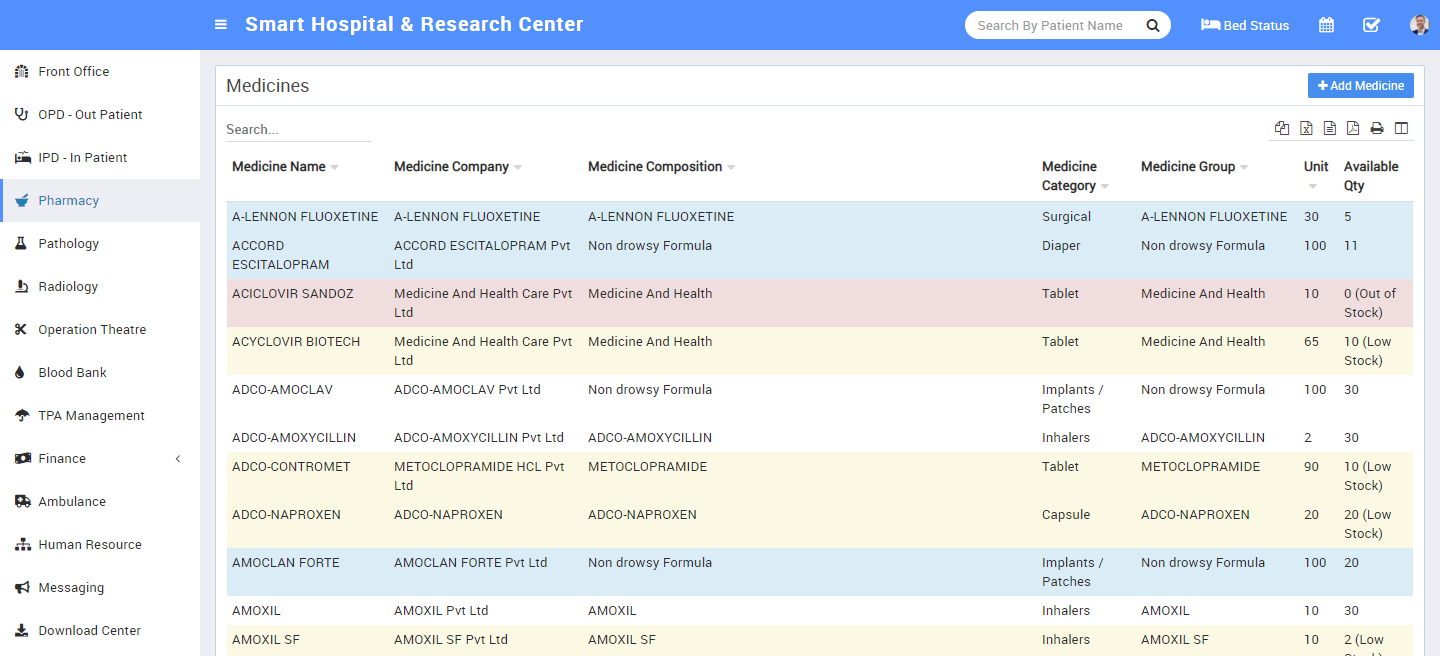1440x656 pixels.
Task: Open the task checklist icon in header
Action: pos(1372,25)
